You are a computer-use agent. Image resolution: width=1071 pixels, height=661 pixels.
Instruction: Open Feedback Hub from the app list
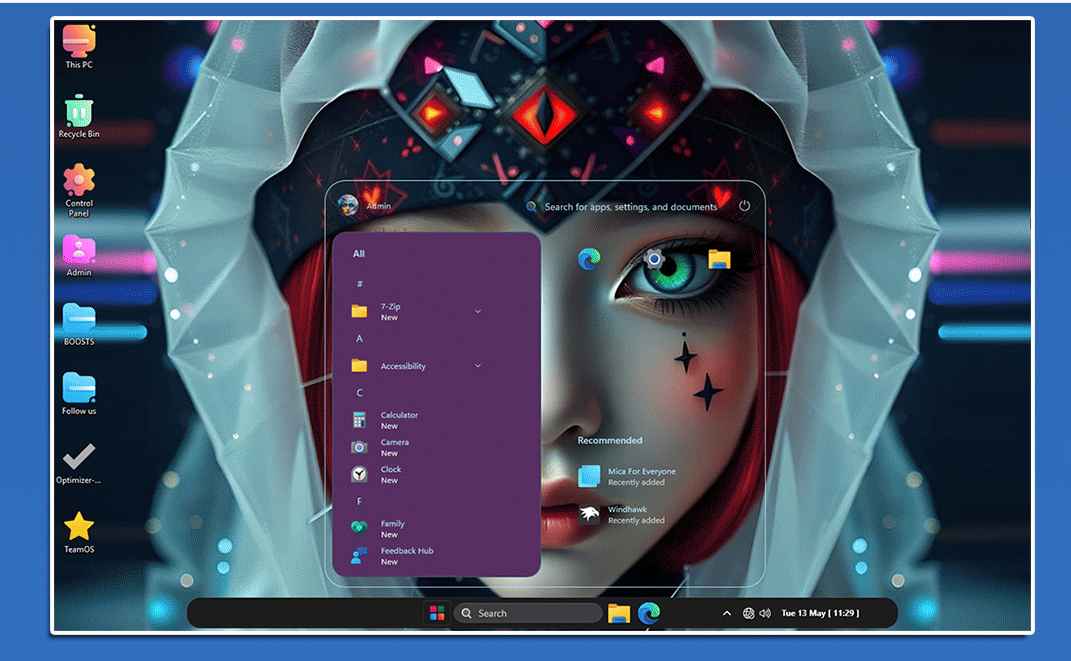point(406,556)
